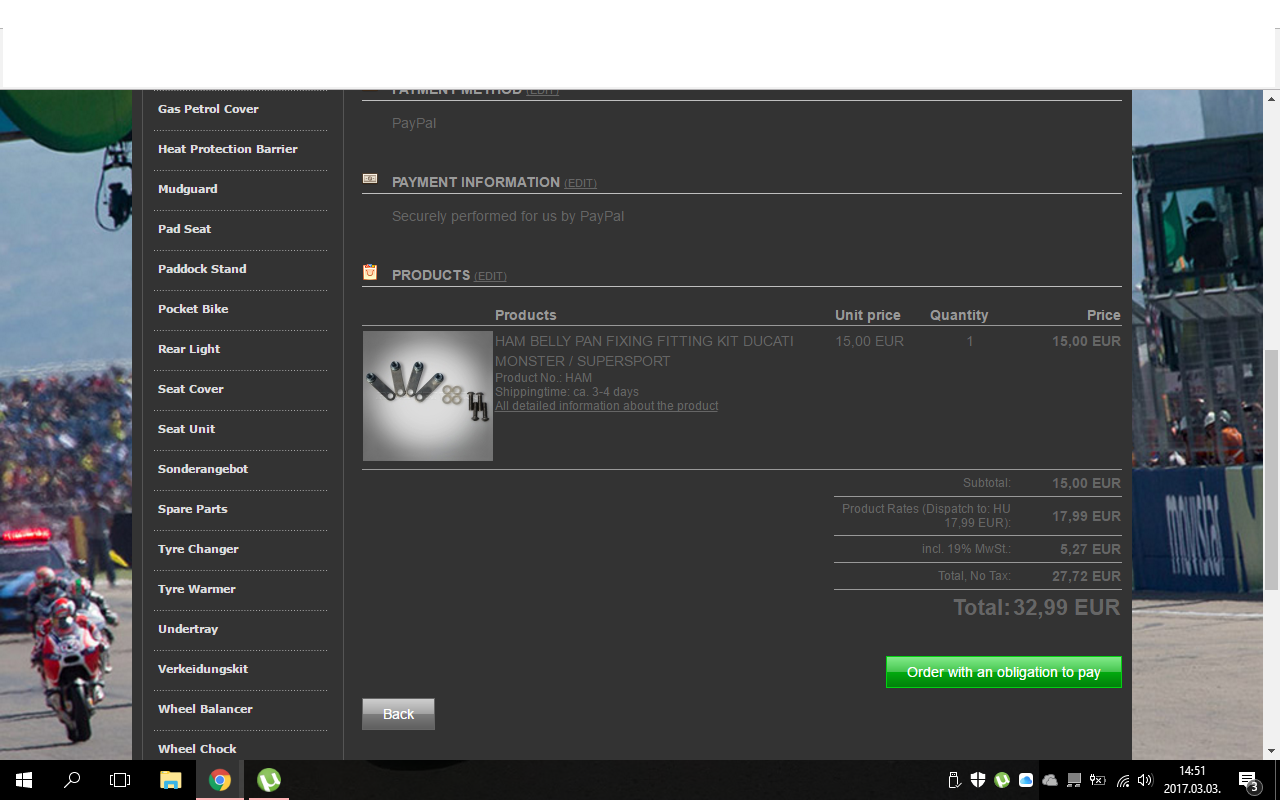
Task: Click the Payment Information section icon
Action: pyautogui.click(x=370, y=179)
